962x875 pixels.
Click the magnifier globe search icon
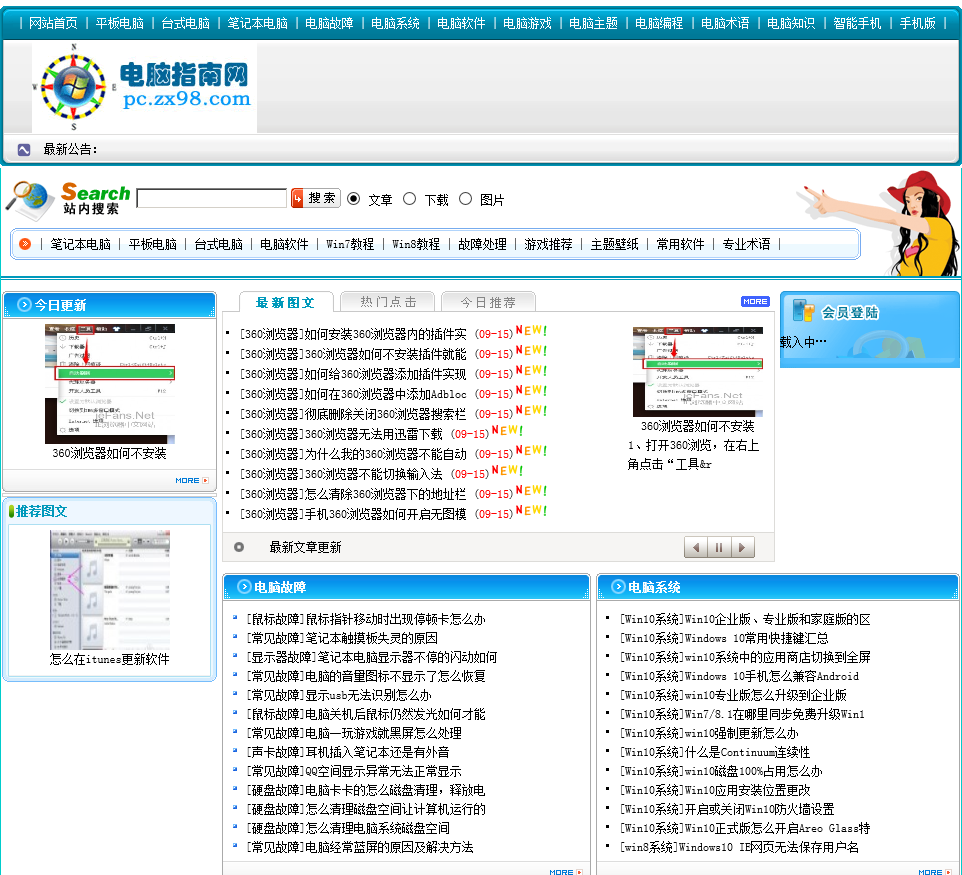click(30, 200)
